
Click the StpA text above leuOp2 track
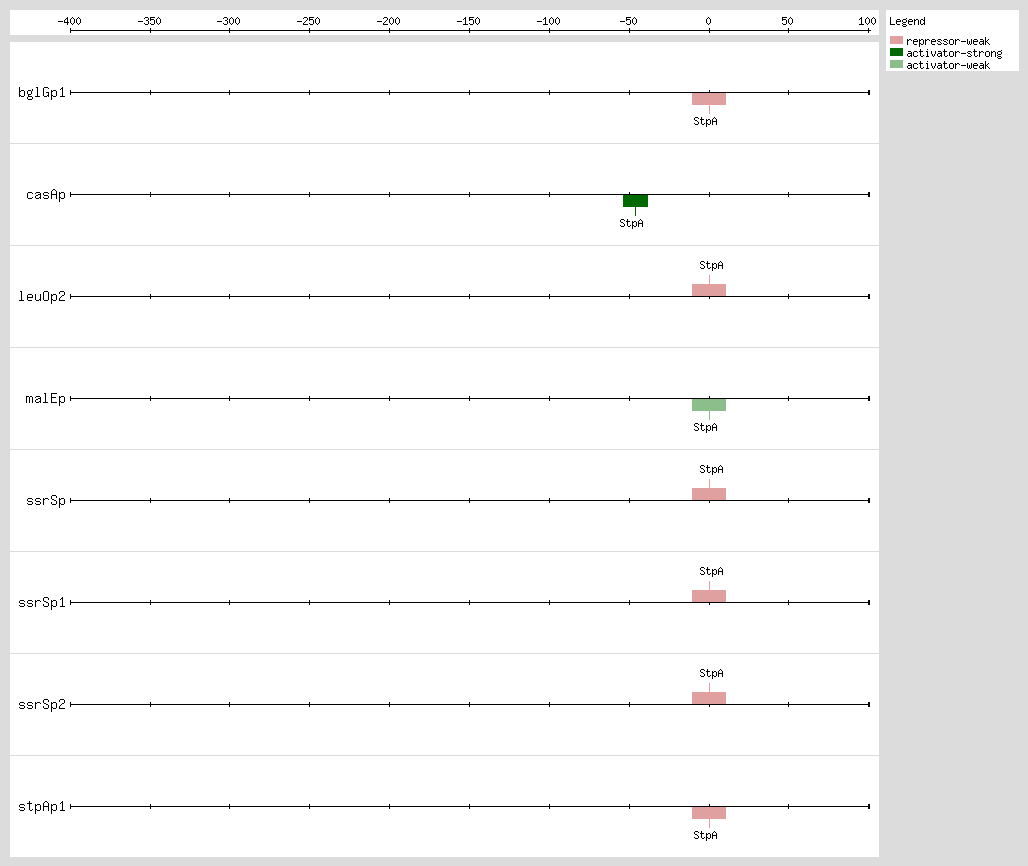point(711,266)
